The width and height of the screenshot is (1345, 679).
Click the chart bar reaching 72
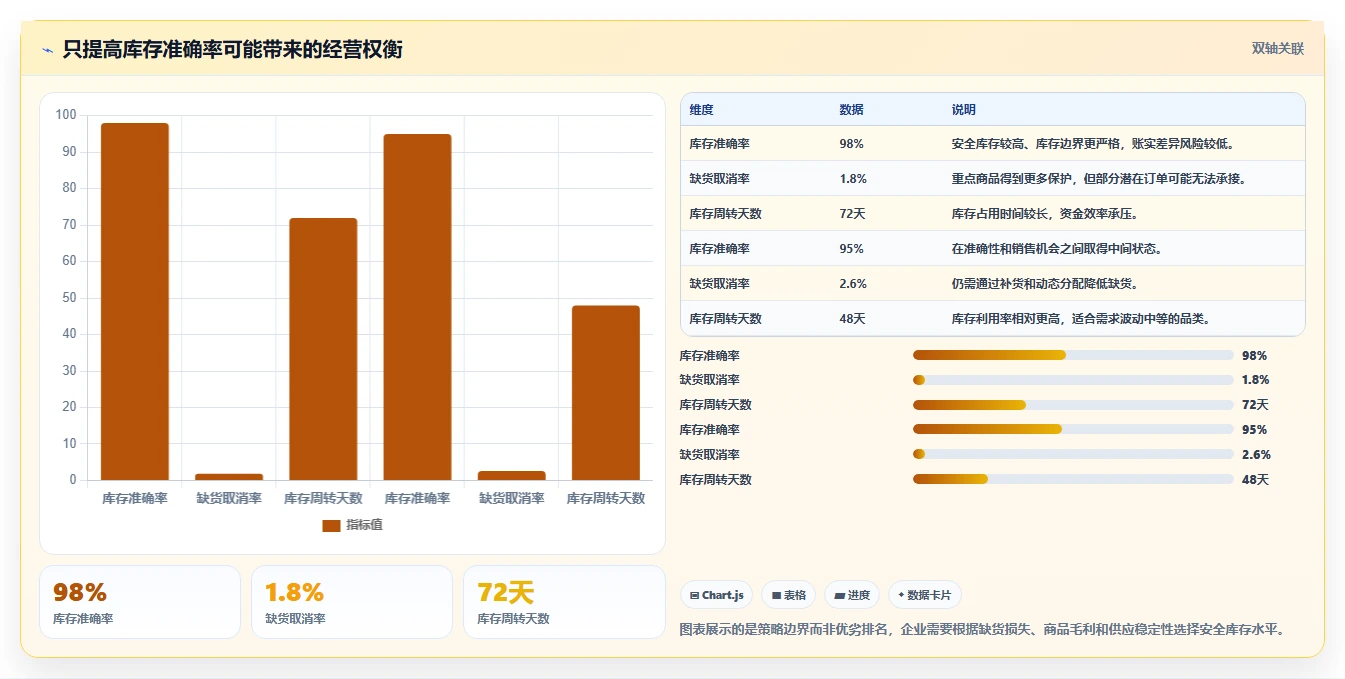323,349
